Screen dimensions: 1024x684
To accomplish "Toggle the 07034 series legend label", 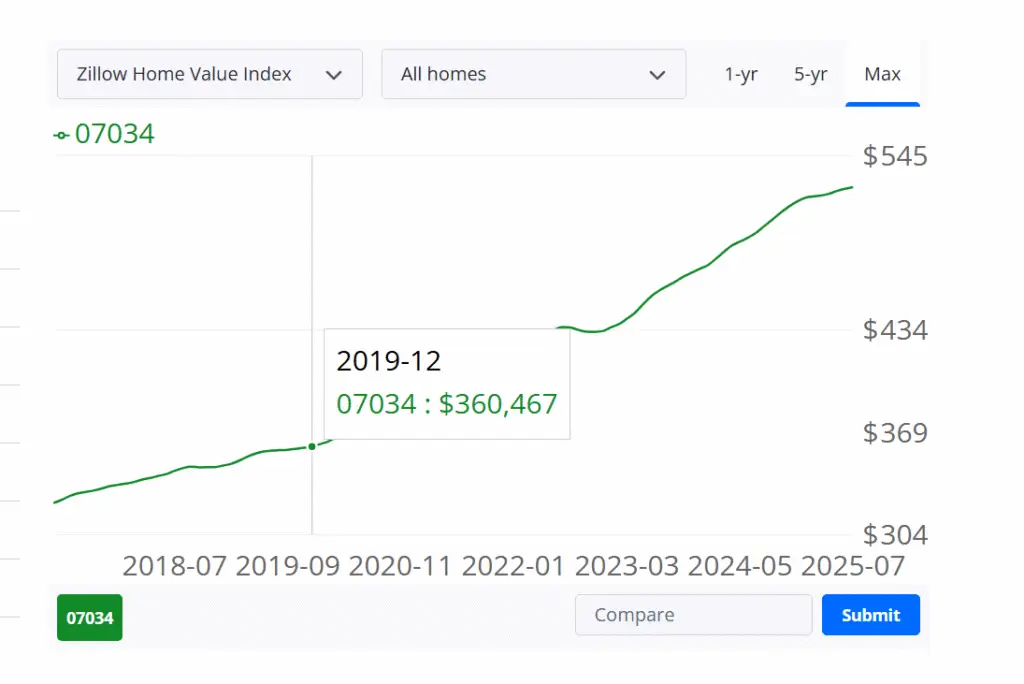I will point(114,134).
